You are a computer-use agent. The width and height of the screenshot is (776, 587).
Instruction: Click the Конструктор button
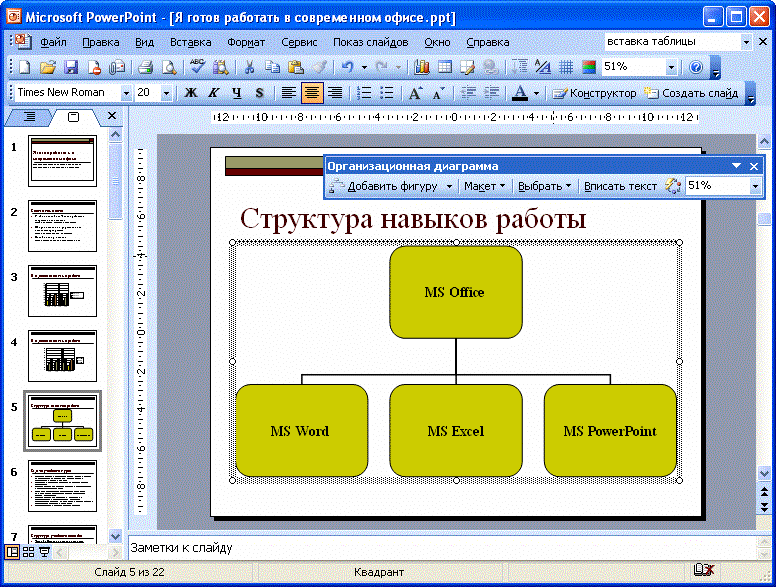[x=594, y=93]
